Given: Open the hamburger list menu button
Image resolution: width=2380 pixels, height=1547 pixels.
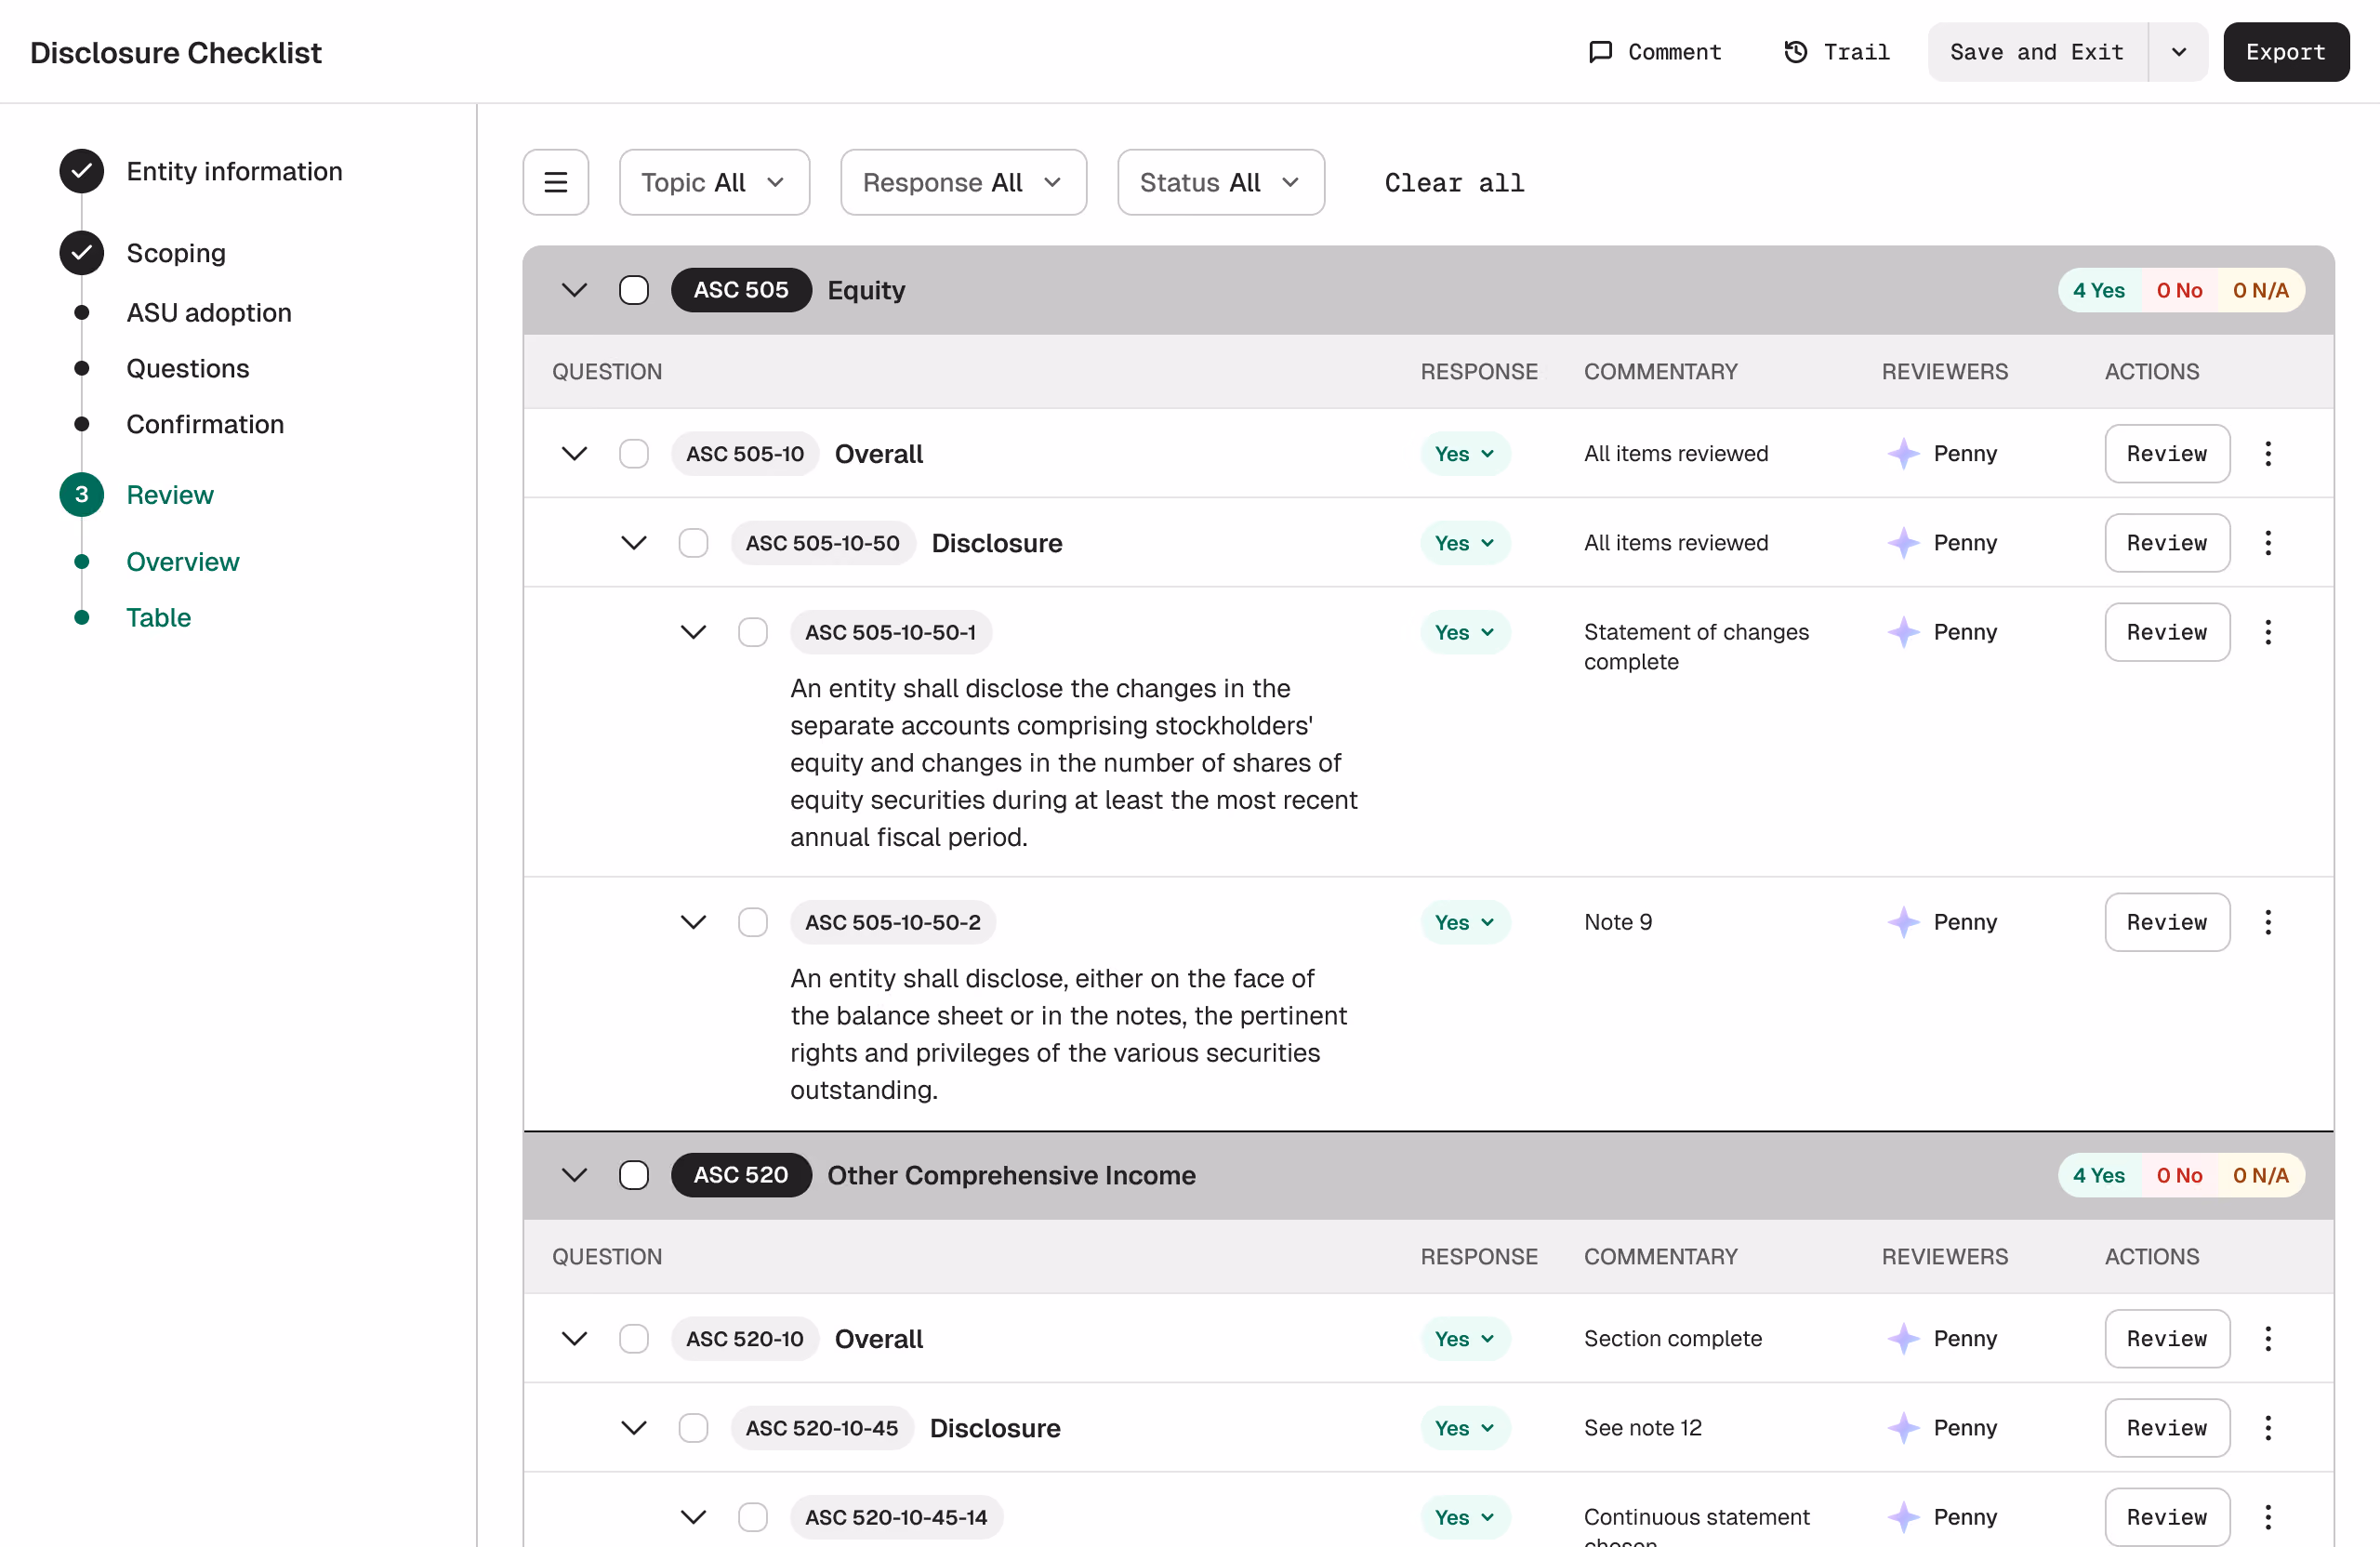Looking at the screenshot, I should [x=556, y=182].
